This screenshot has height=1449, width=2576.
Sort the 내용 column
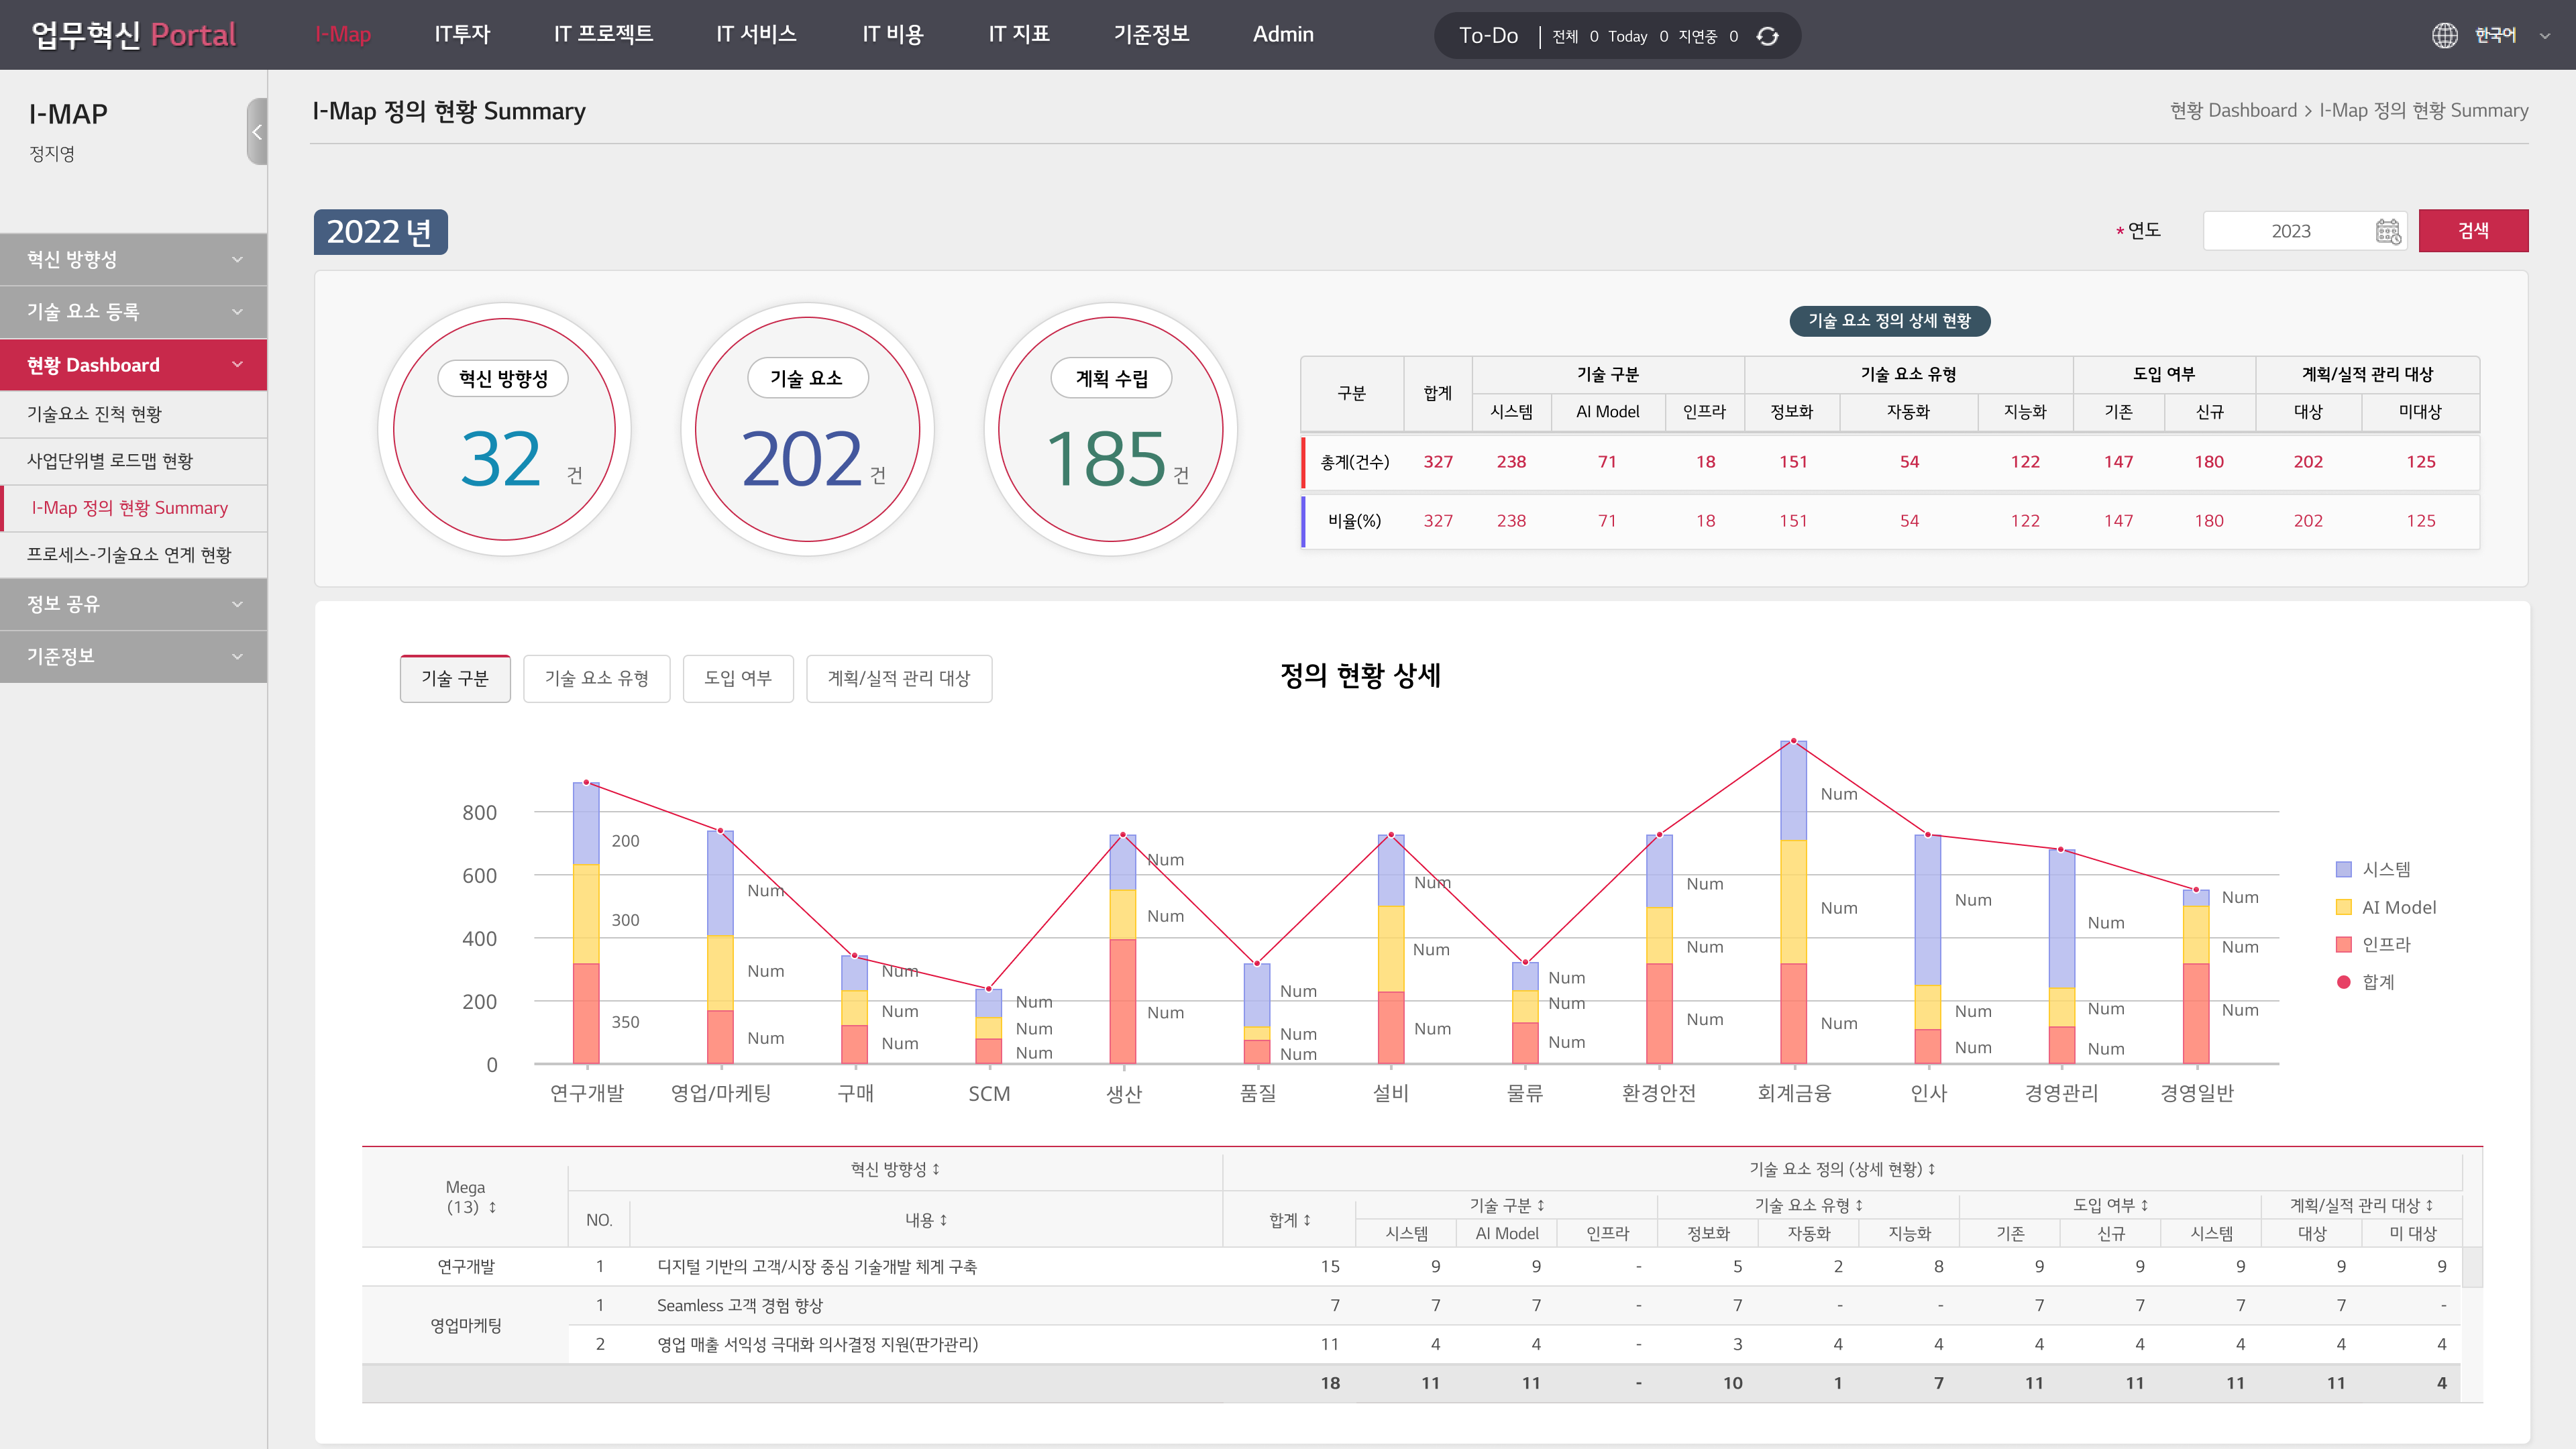pyautogui.click(x=943, y=1220)
